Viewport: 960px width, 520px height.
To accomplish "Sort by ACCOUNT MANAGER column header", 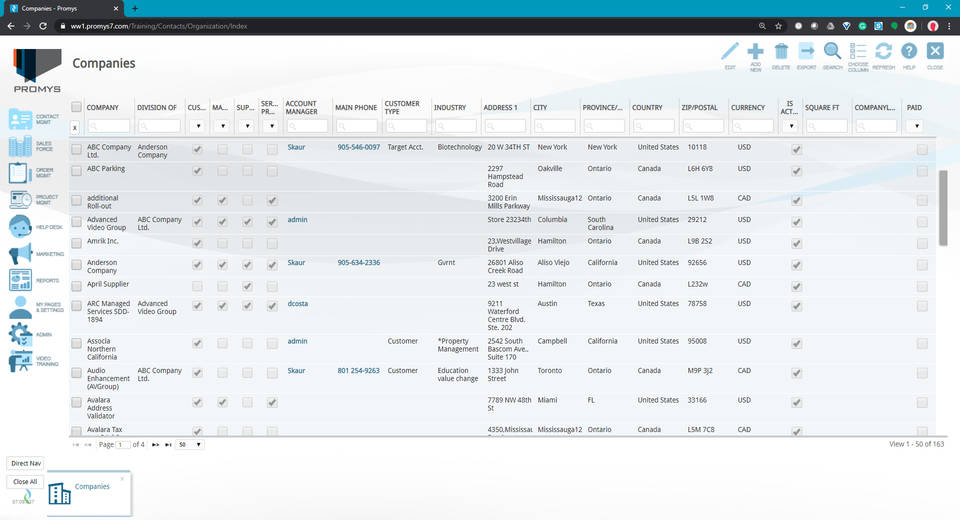I will pos(301,107).
